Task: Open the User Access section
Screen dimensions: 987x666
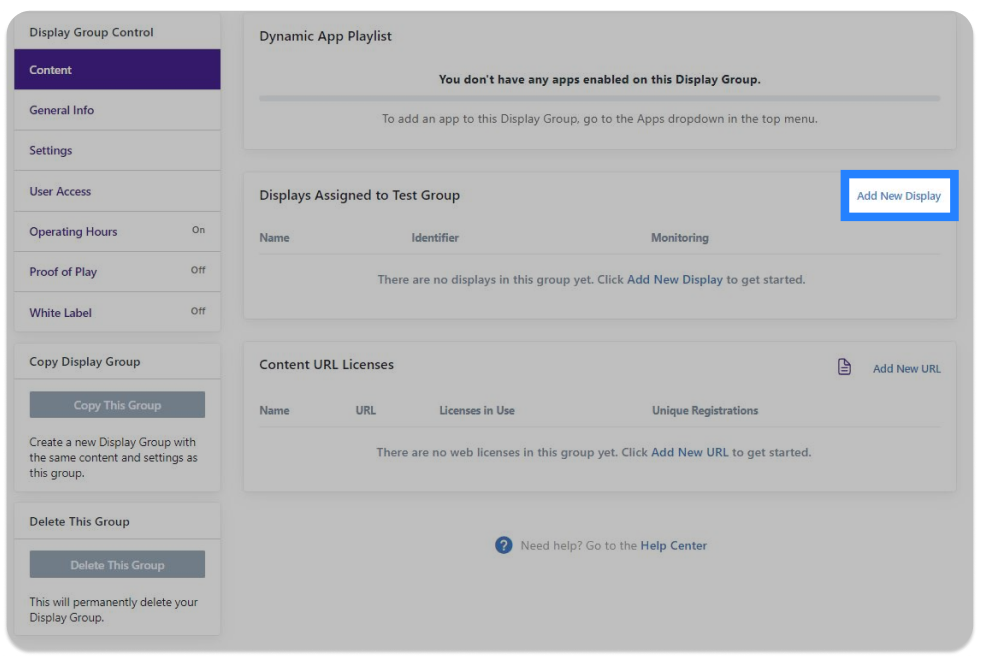Action: [x=117, y=191]
